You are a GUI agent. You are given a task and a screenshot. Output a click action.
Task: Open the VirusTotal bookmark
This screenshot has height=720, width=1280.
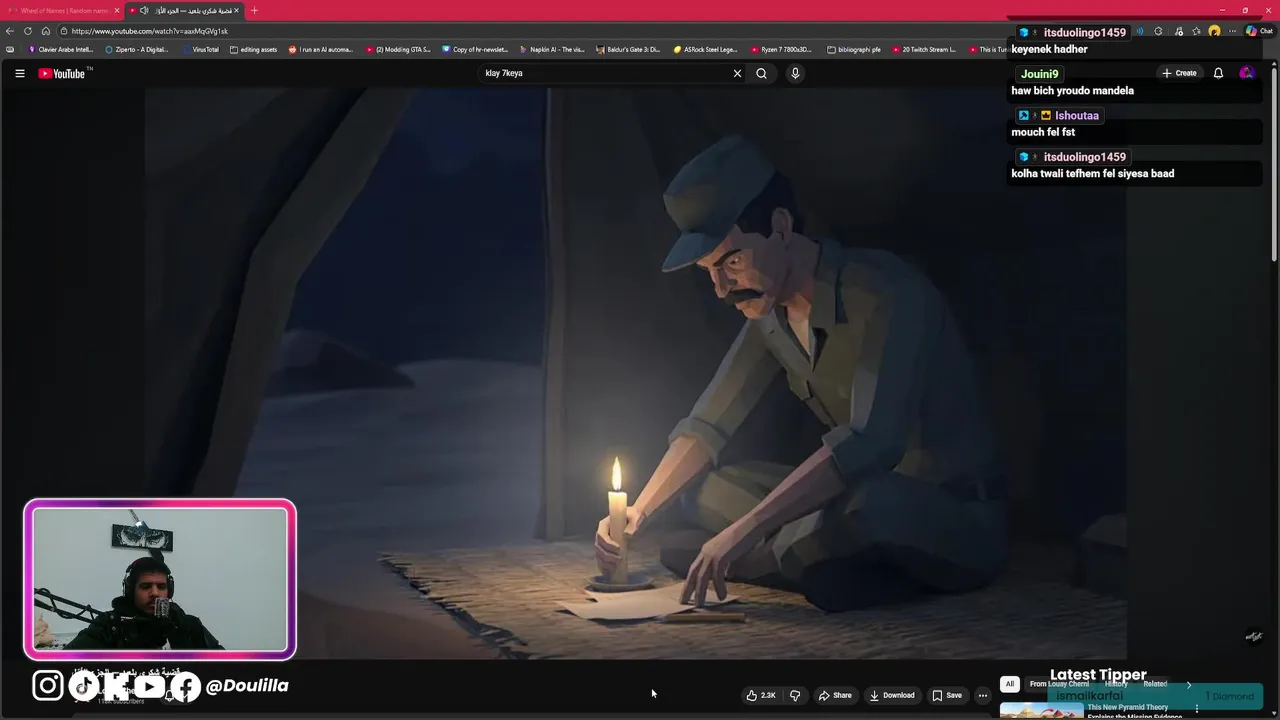tap(201, 49)
